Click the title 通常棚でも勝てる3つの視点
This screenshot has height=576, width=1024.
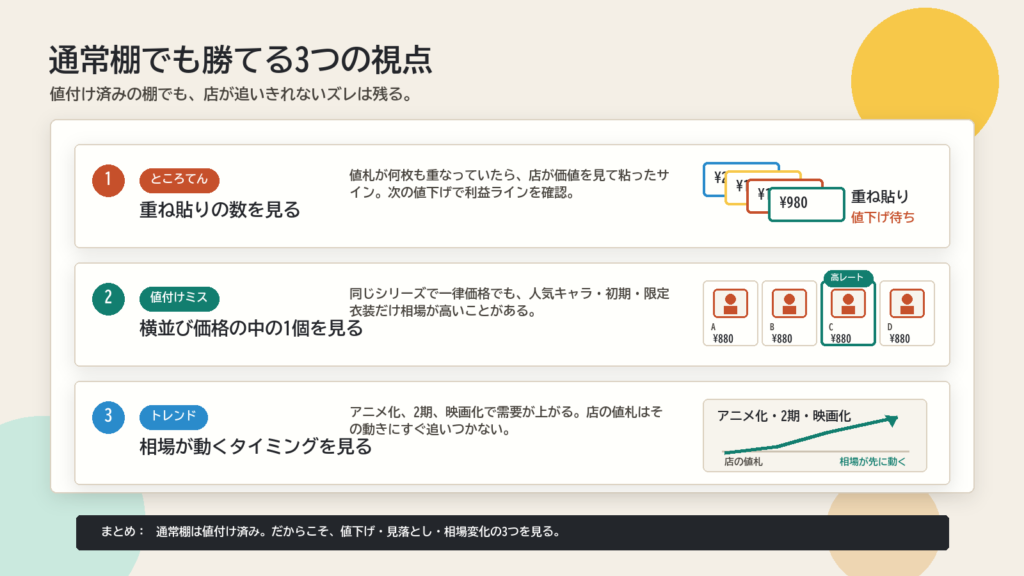pos(240,60)
